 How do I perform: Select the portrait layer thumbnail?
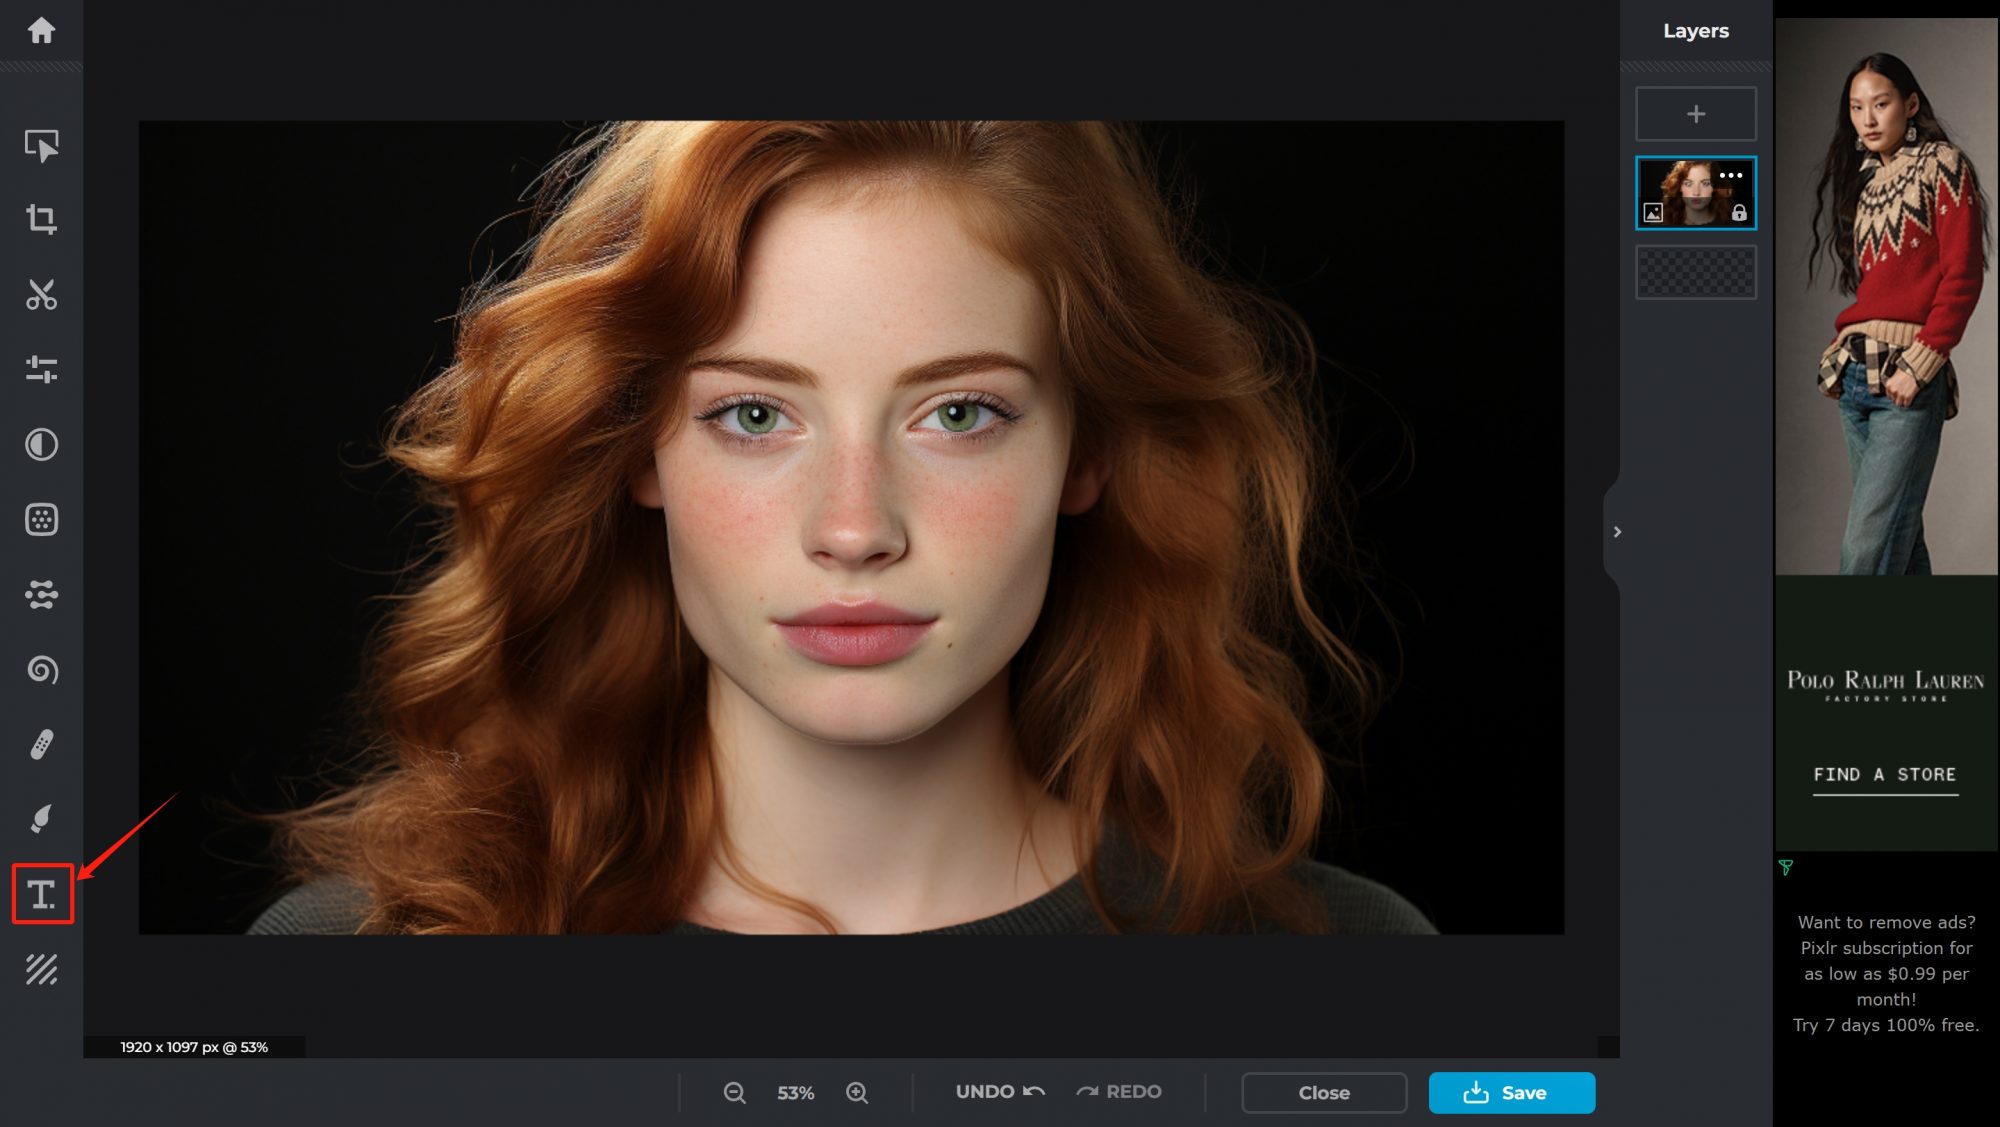coord(1690,192)
